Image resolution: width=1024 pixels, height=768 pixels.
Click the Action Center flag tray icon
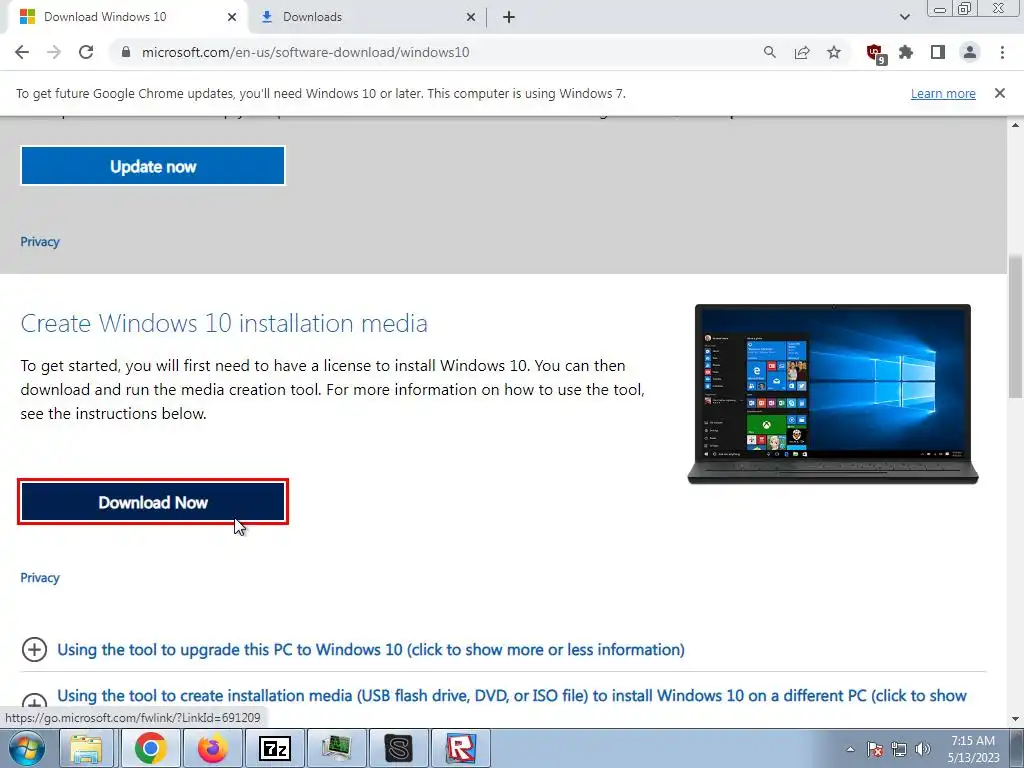click(875, 750)
